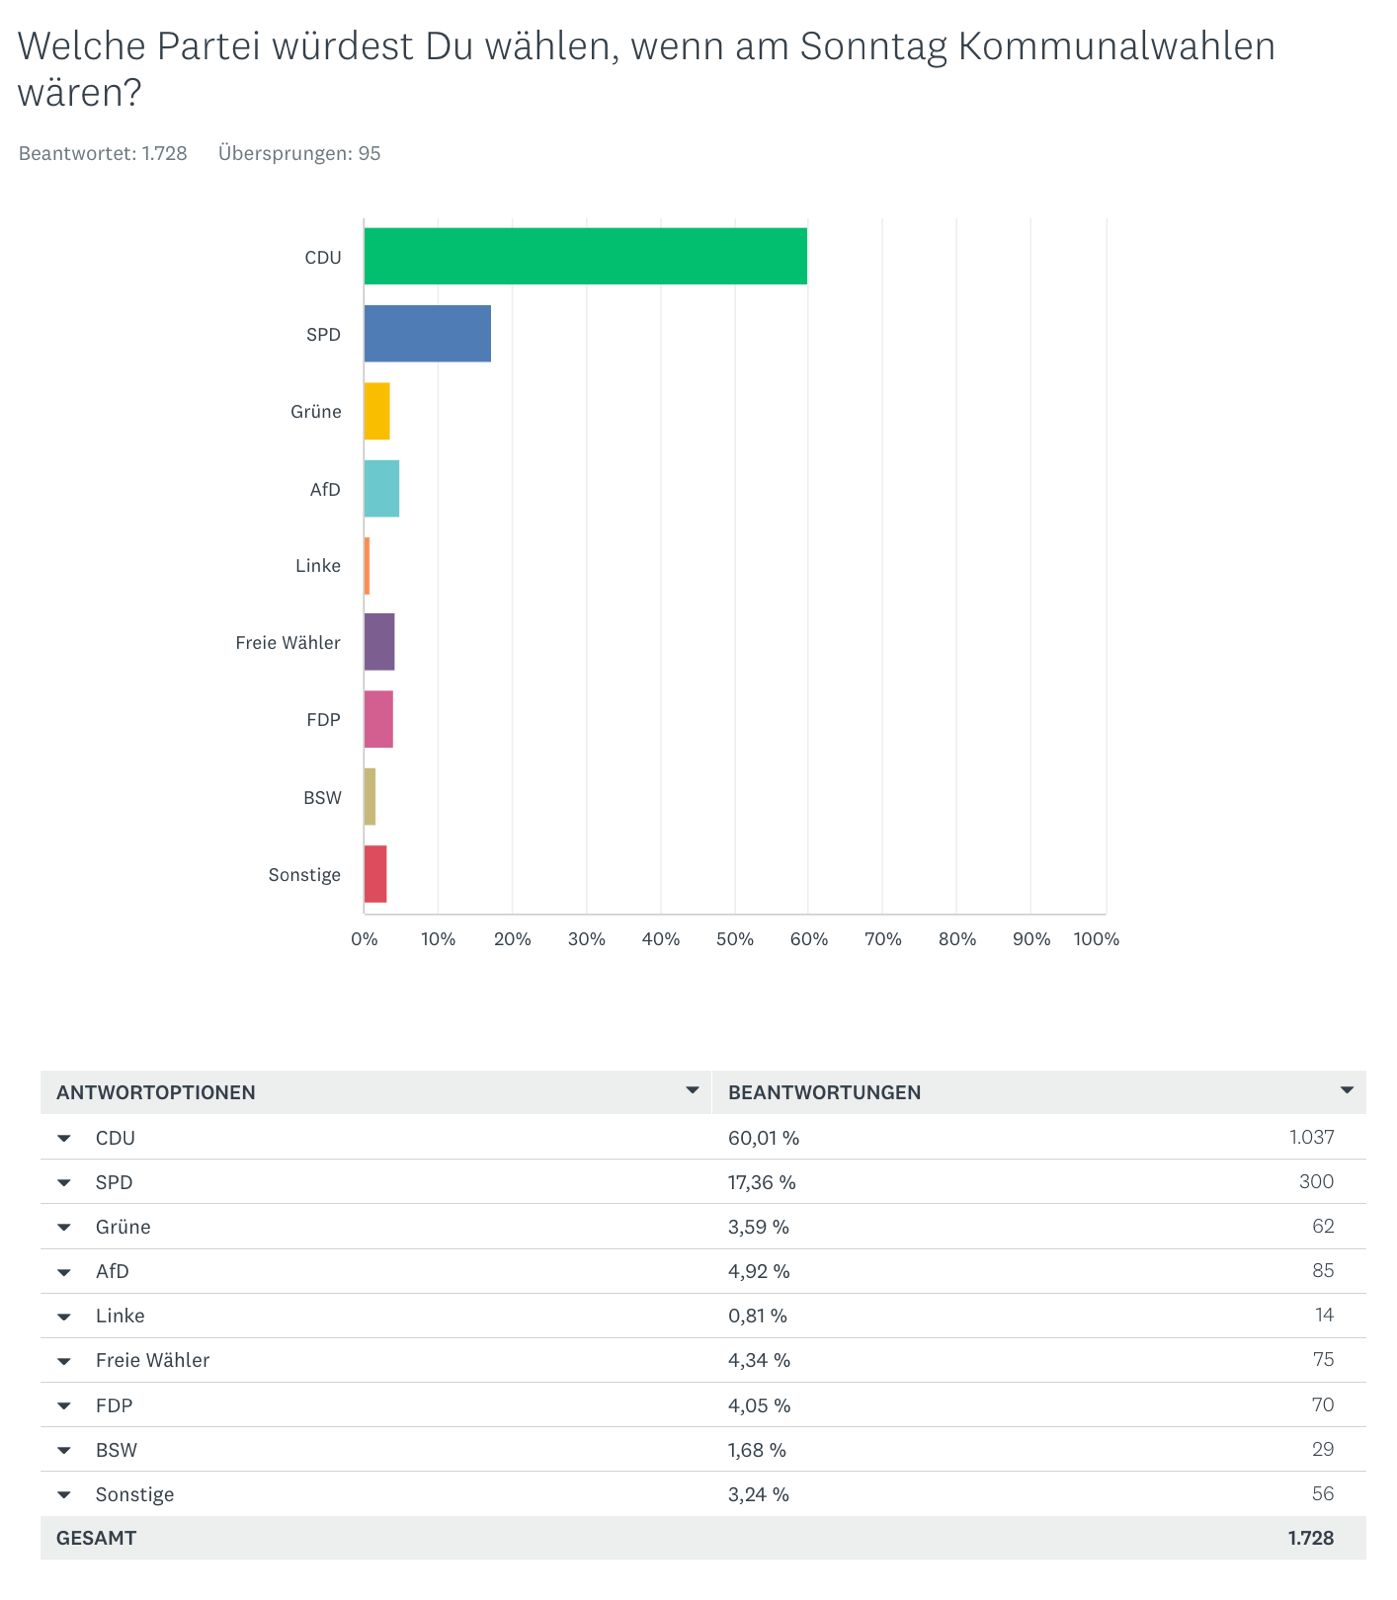Click the yellow Grüne bar
Image resolution: width=1397 pixels, height=1600 pixels.
377,411
